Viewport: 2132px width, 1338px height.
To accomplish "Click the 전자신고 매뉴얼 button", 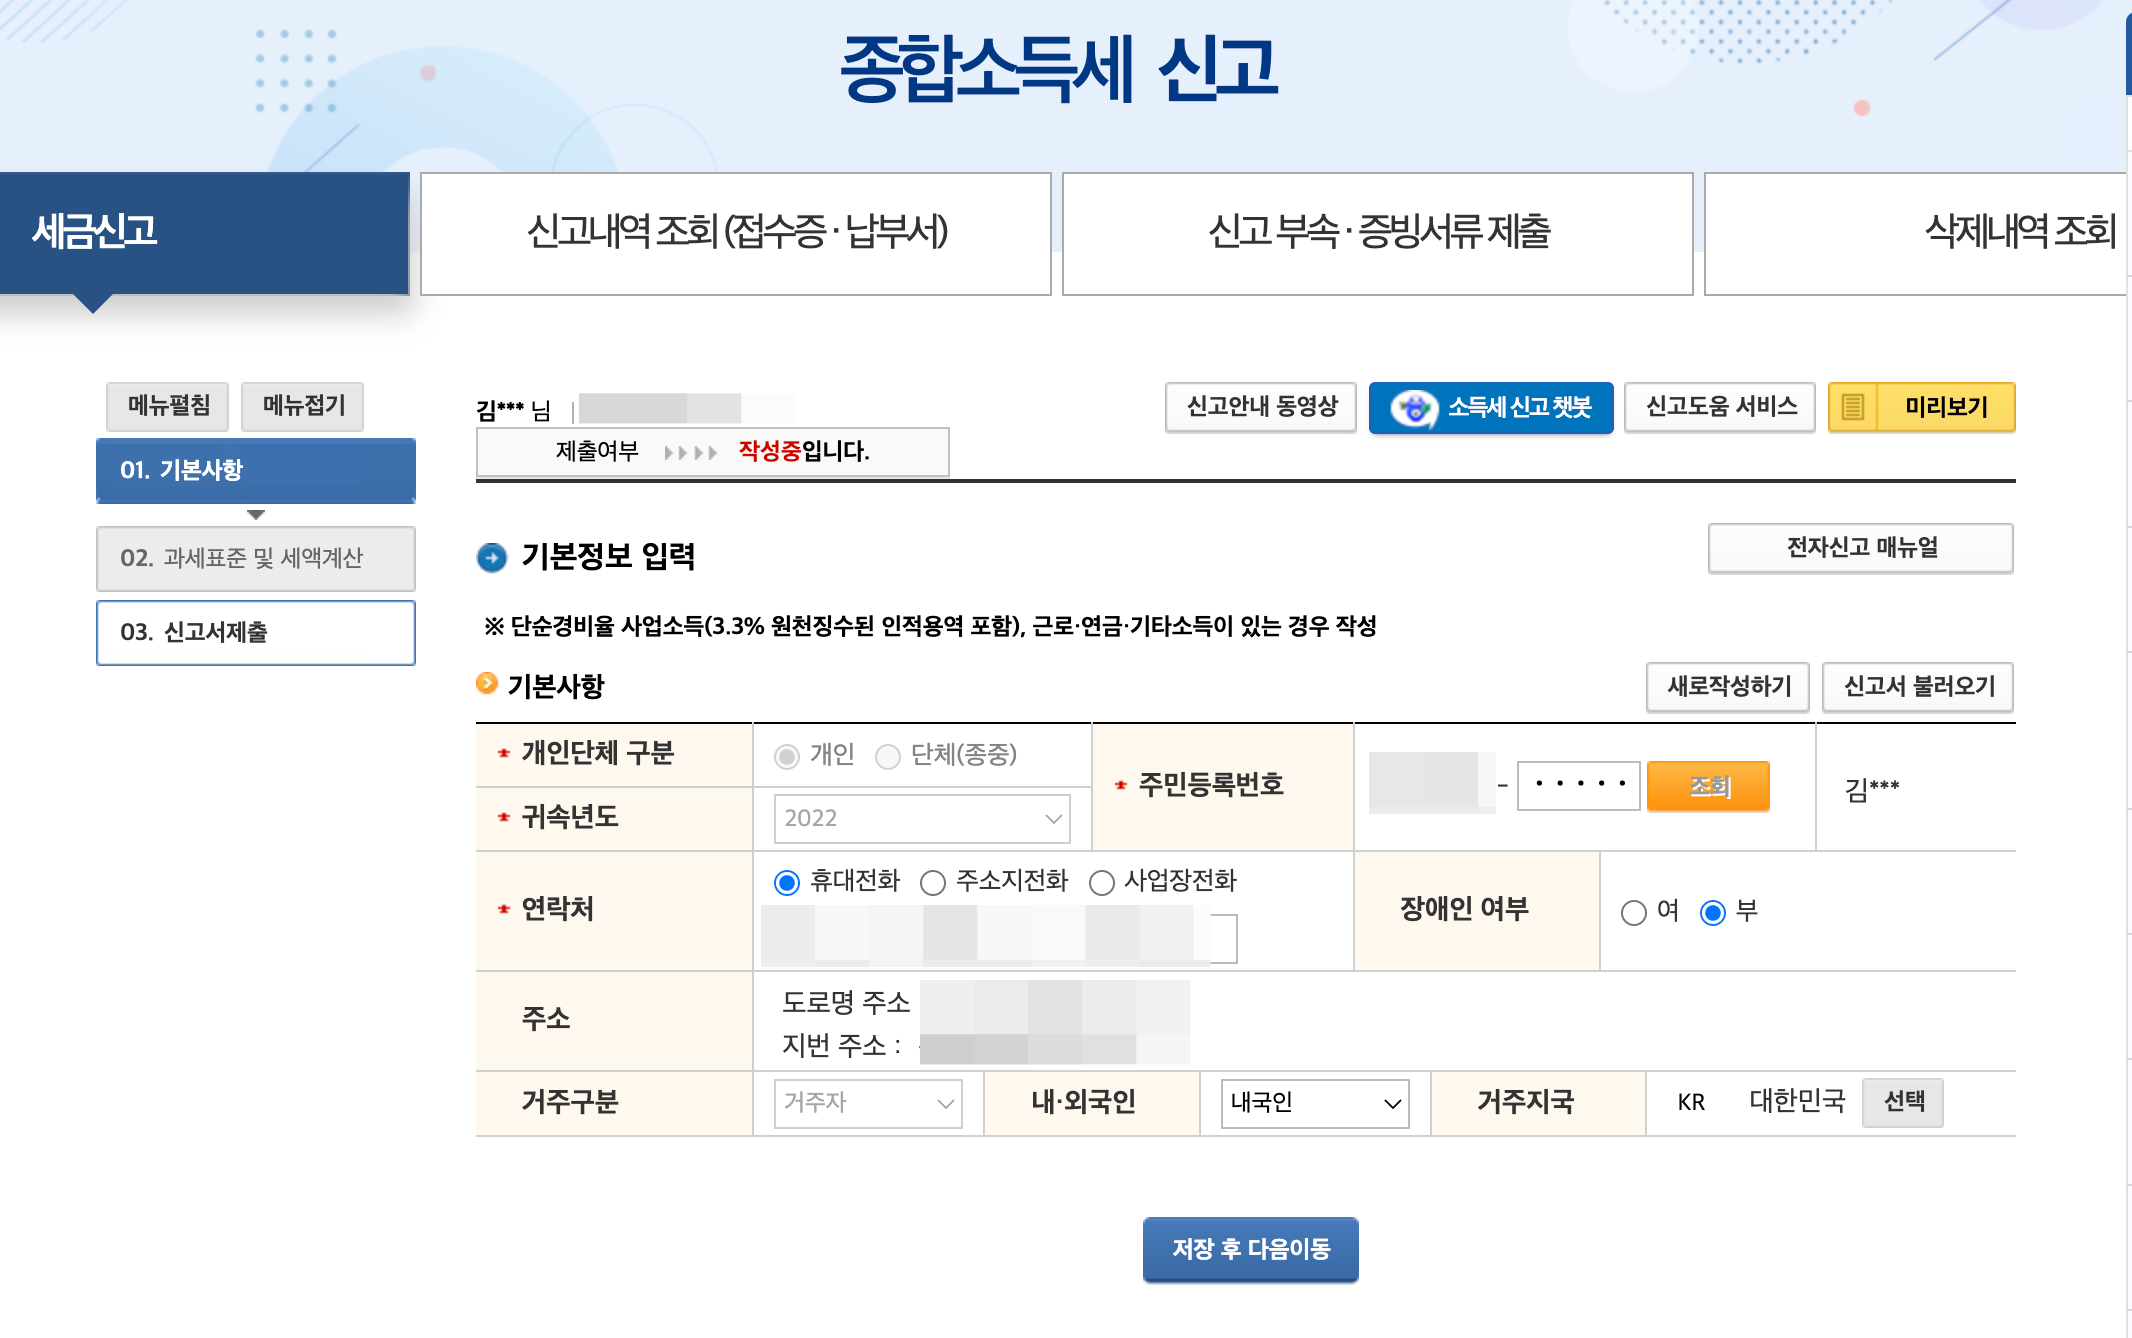I will [x=1860, y=548].
